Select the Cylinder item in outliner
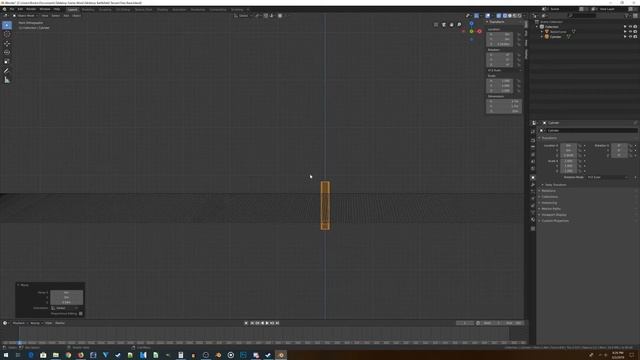640x360 pixels. click(x=556, y=37)
